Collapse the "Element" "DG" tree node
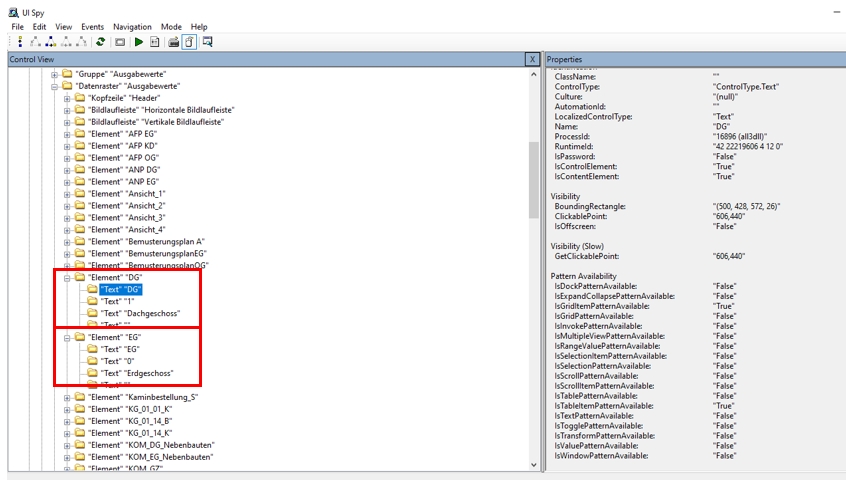This screenshot has width=846, height=480. pyautogui.click(x=67, y=278)
